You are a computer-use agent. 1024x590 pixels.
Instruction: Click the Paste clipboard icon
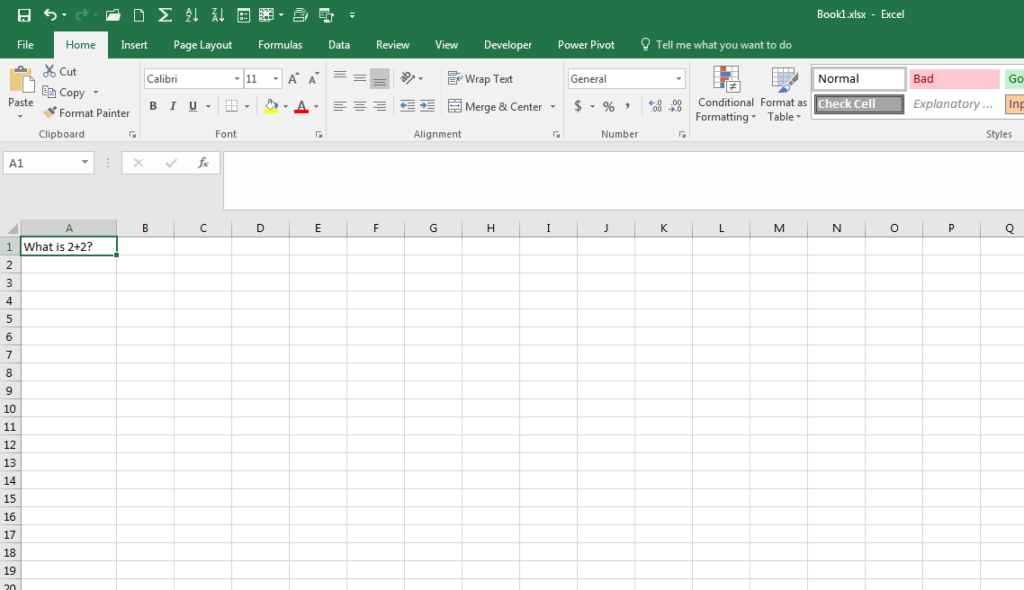click(21, 80)
